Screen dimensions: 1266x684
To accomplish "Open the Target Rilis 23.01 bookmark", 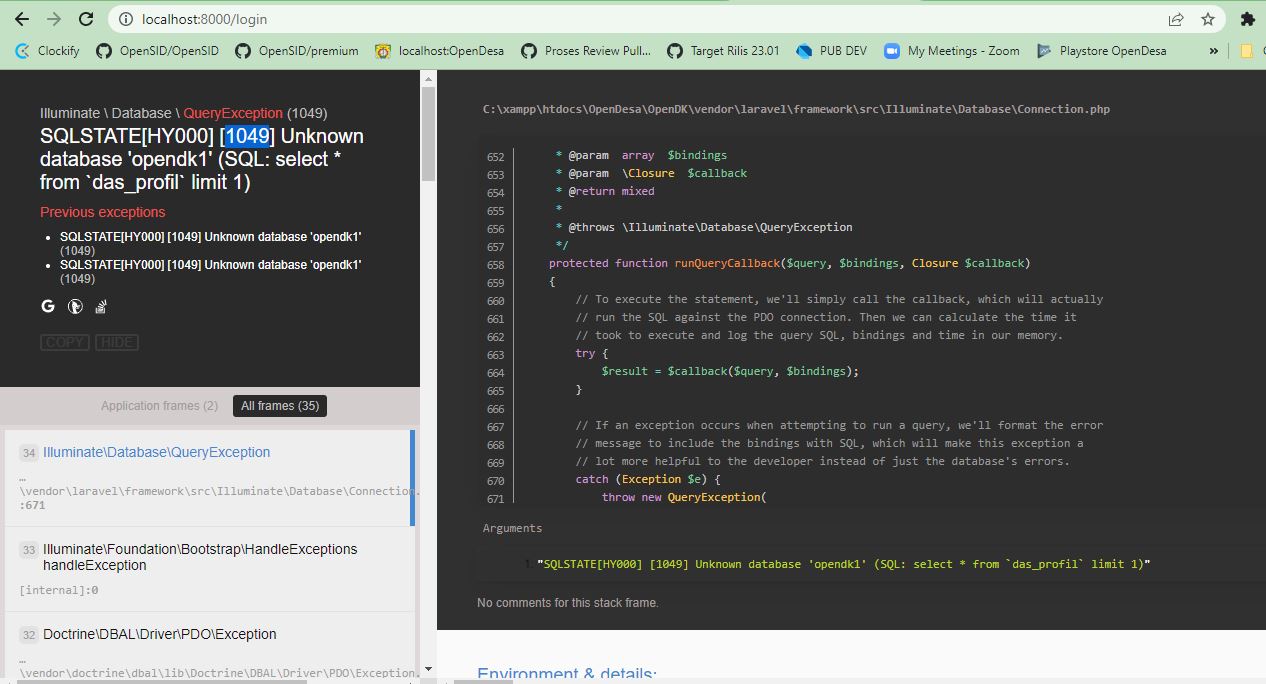I will coord(723,50).
